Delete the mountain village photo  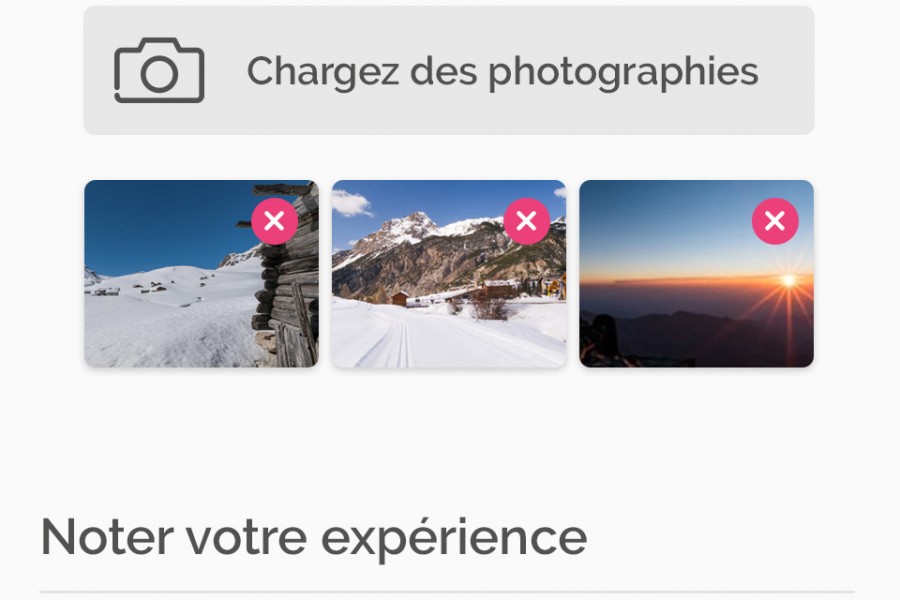point(526,221)
